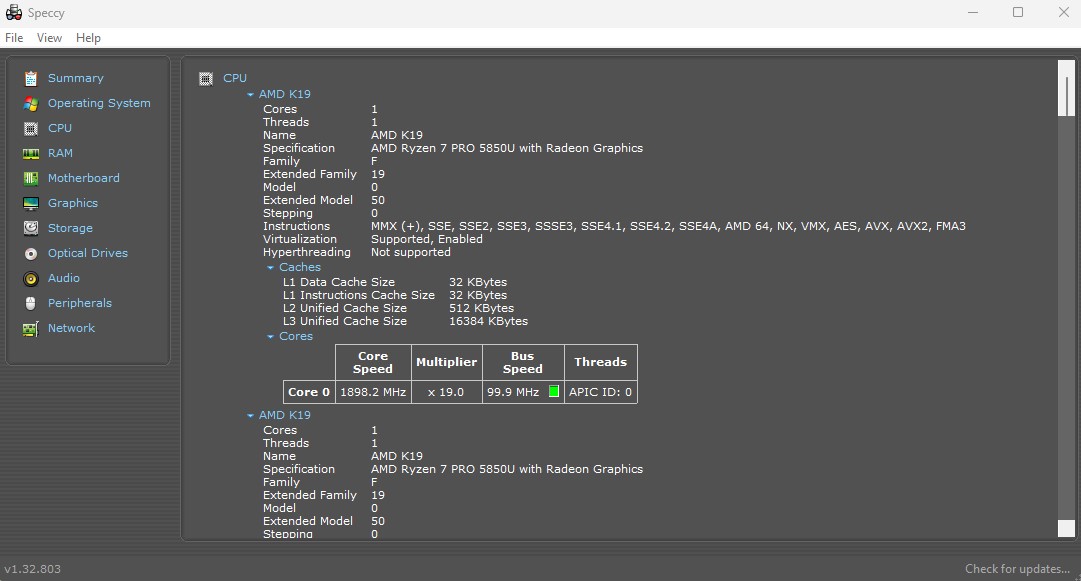
Task: Click Check for updates link
Action: 1018,569
